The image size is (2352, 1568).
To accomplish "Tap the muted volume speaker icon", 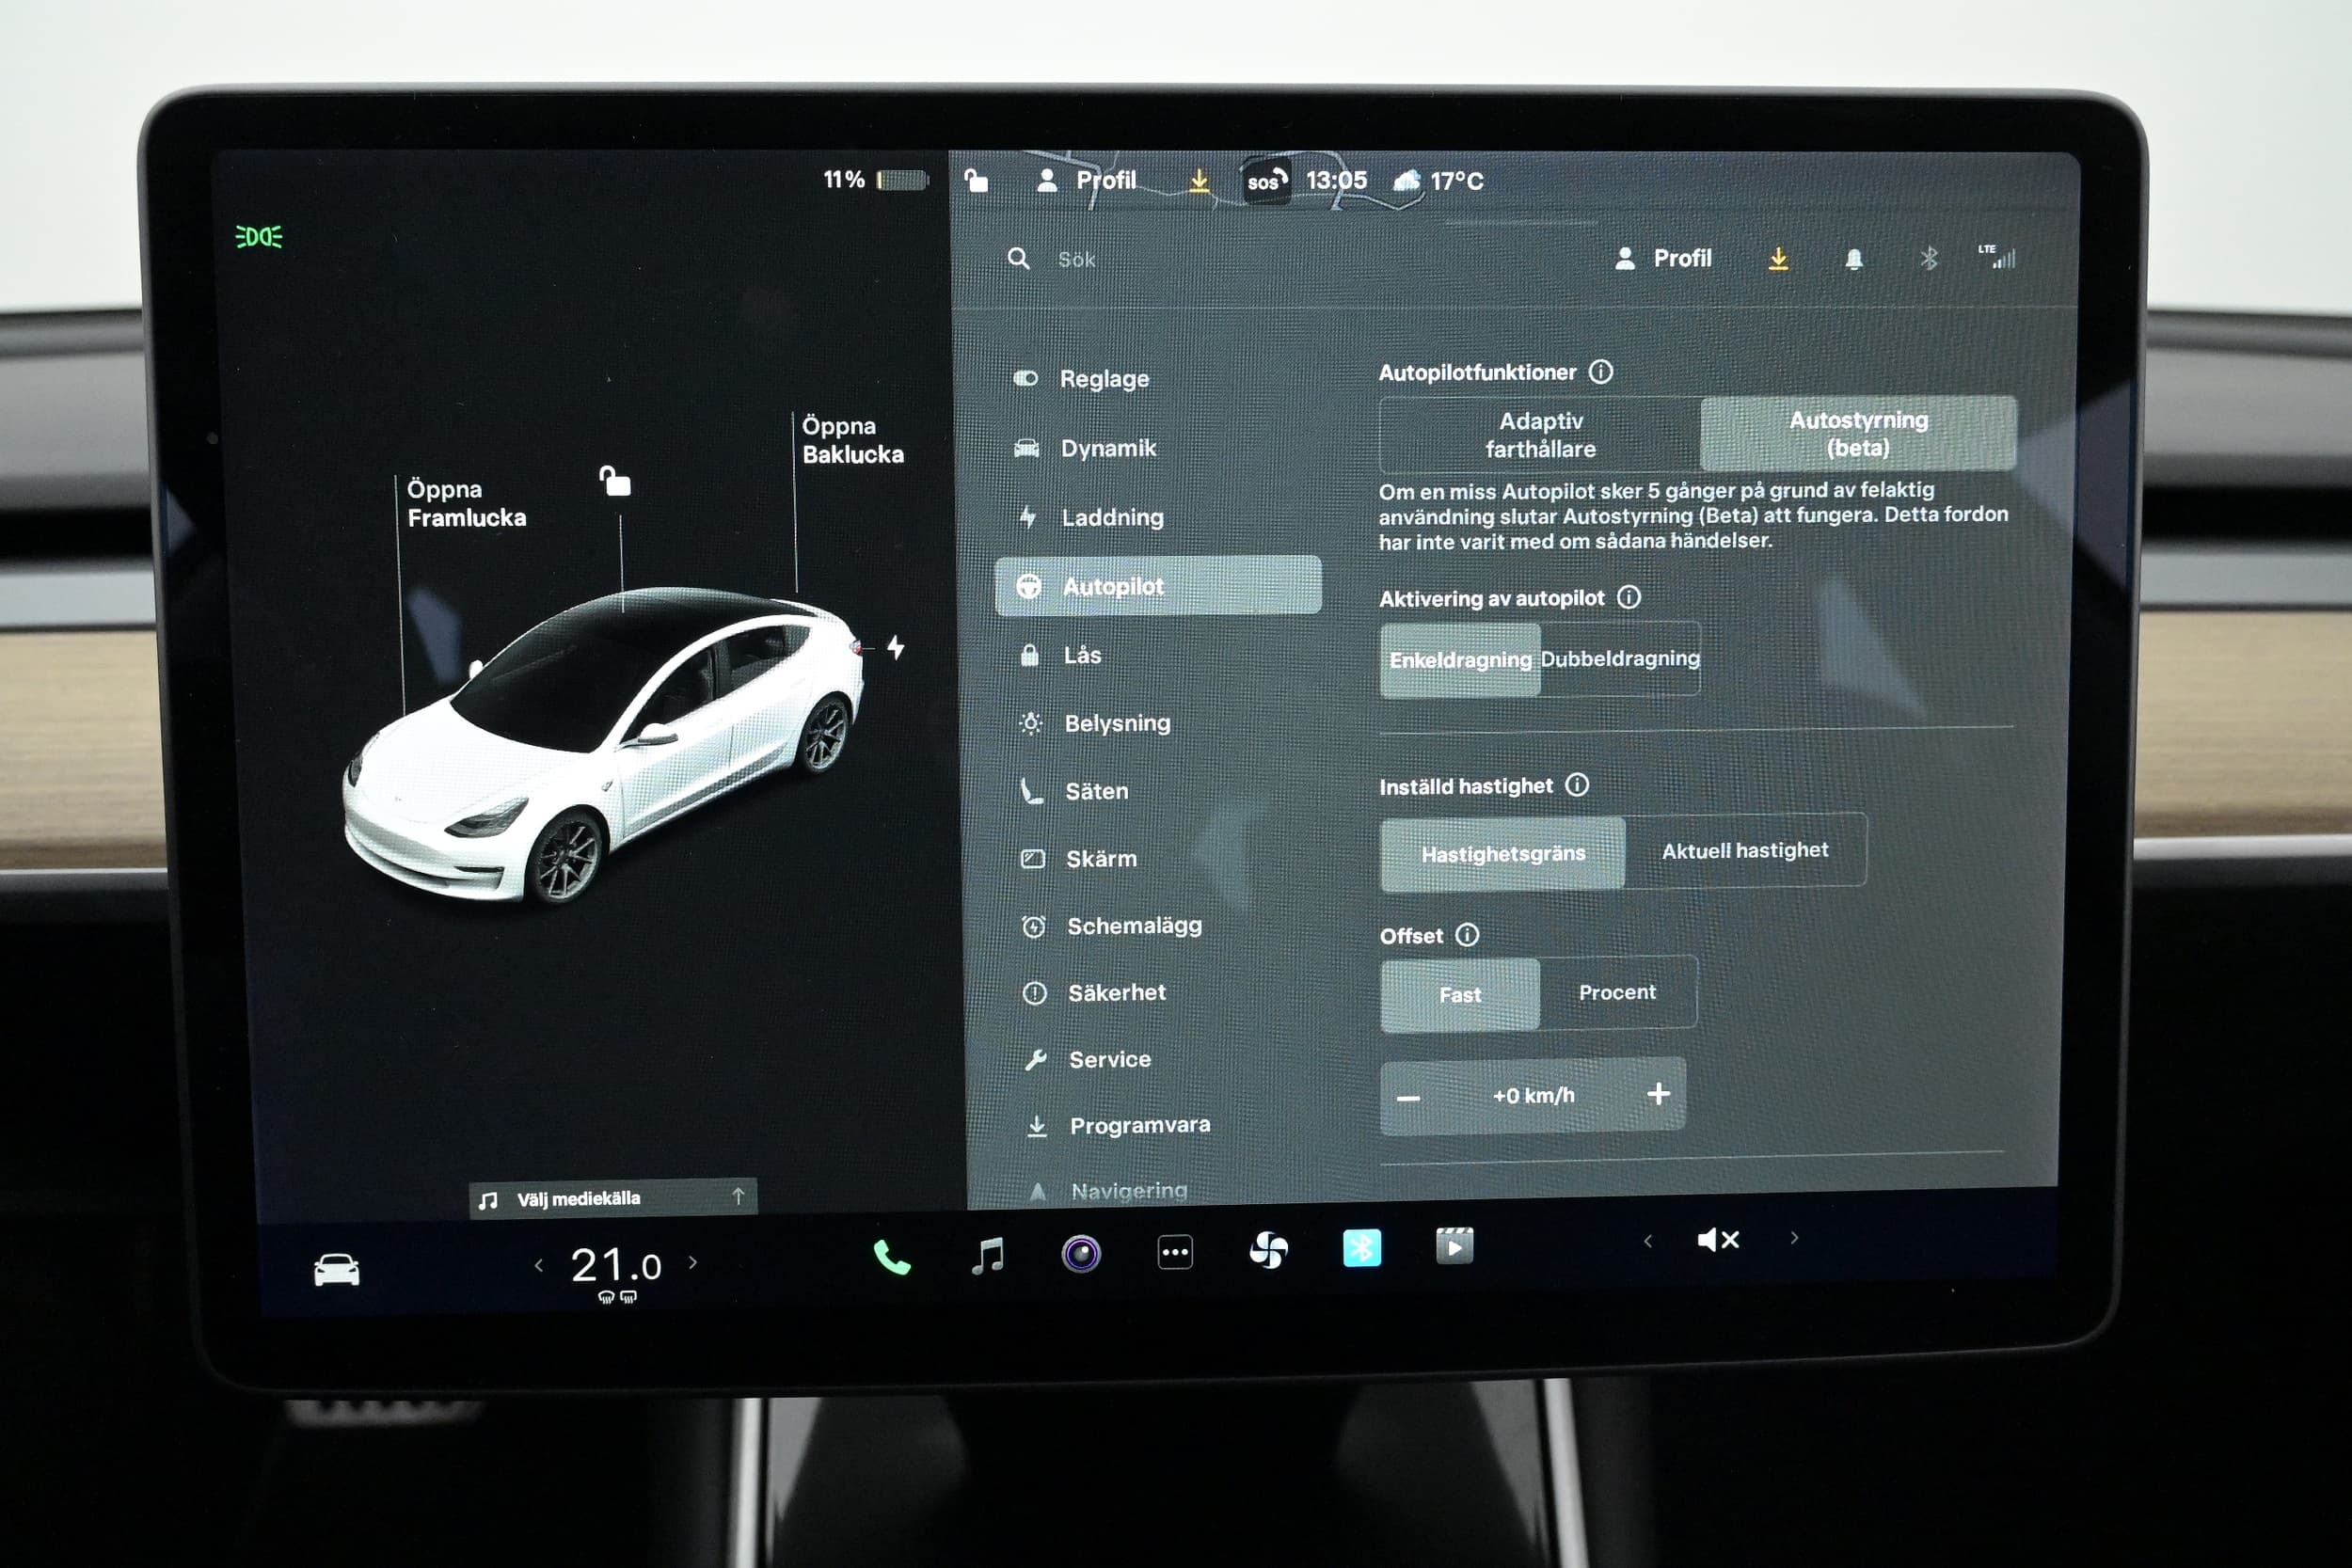I will (1718, 1240).
